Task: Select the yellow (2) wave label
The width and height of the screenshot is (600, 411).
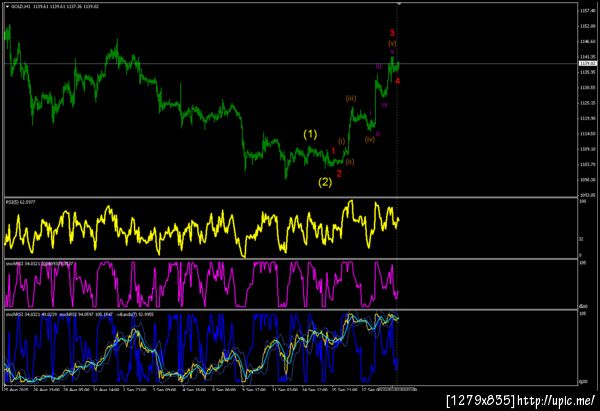Action: tap(325, 182)
